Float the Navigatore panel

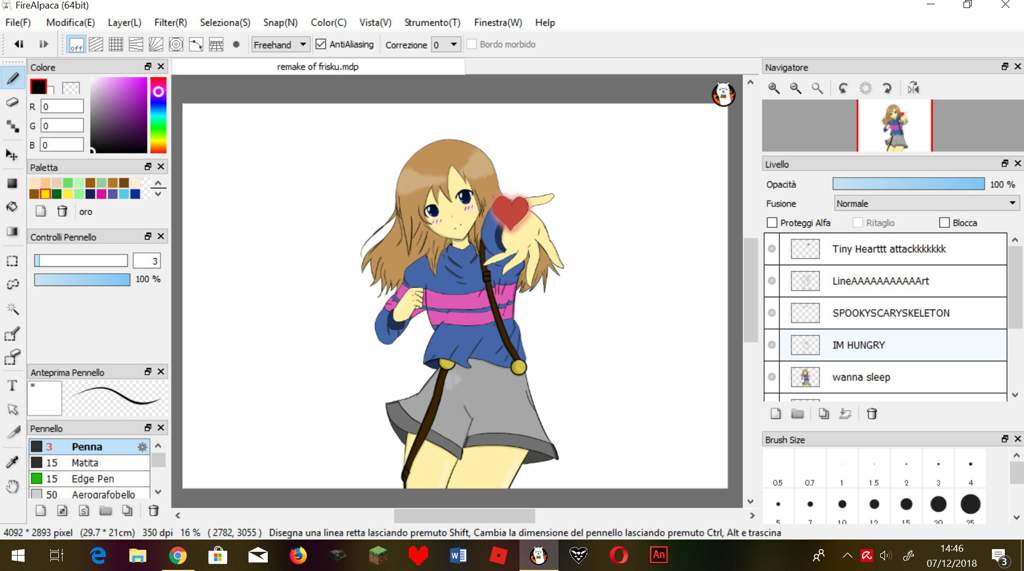(x=1004, y=67)
